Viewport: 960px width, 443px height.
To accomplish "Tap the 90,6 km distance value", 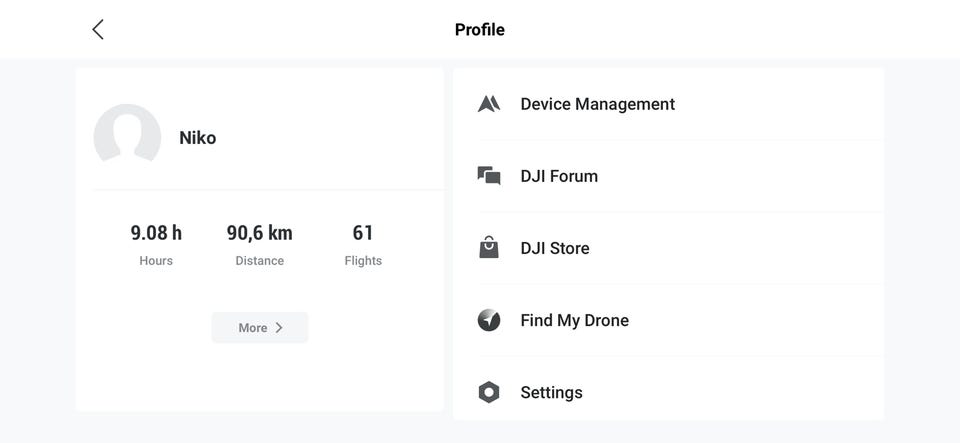I will click(x=259, y=233).
